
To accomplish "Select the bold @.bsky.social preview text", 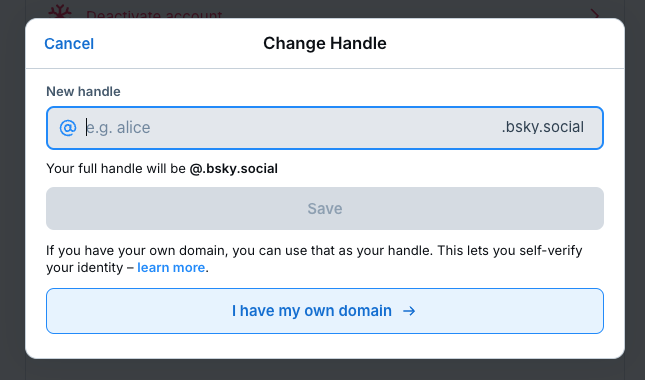I will 234,169.
